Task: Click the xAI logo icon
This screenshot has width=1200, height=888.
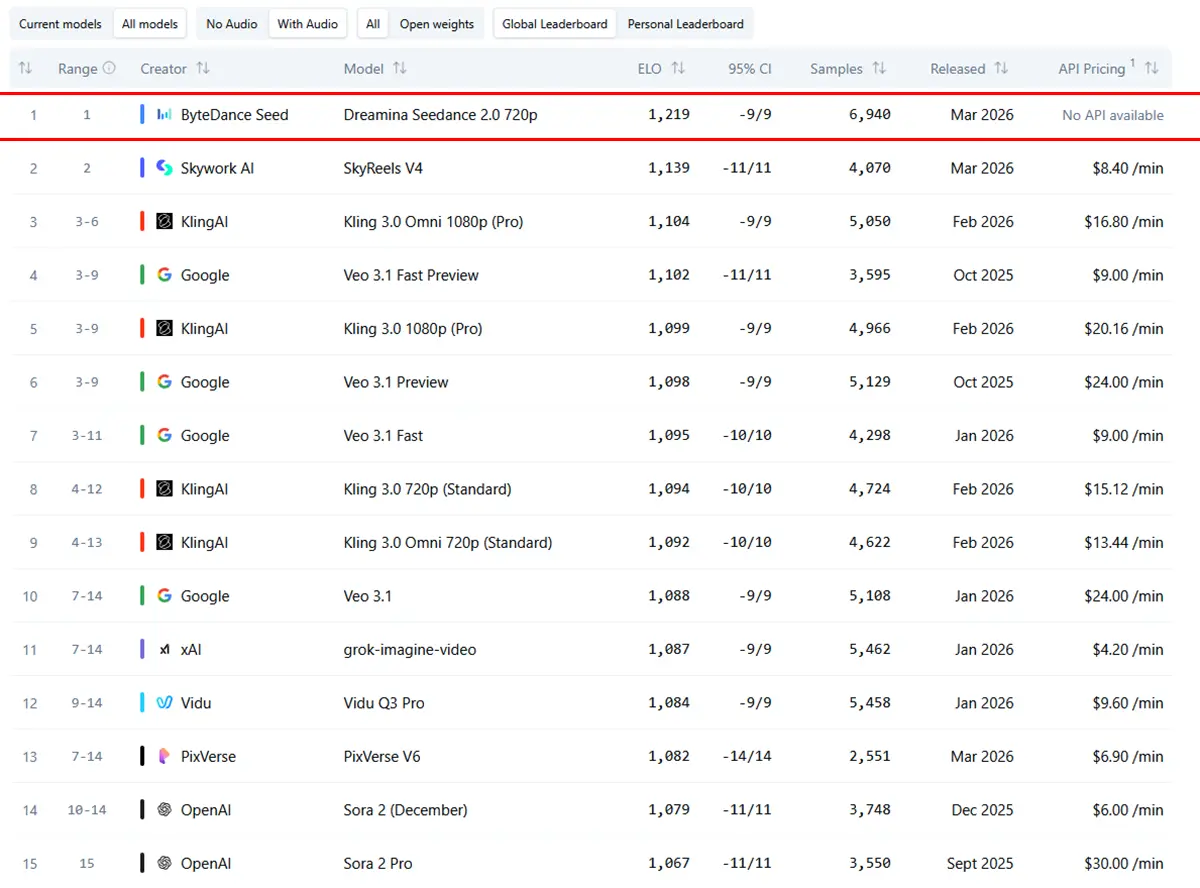Action: 165,650
